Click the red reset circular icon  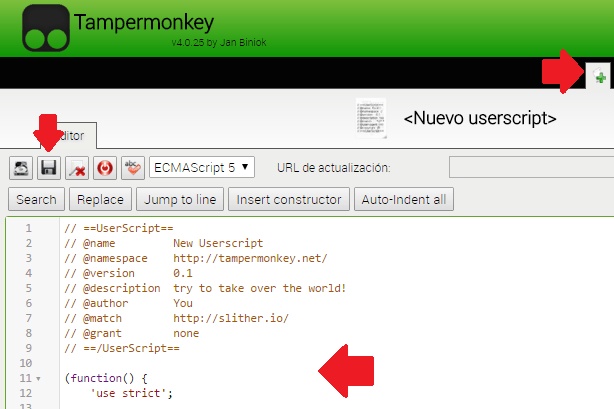[105, 168]
